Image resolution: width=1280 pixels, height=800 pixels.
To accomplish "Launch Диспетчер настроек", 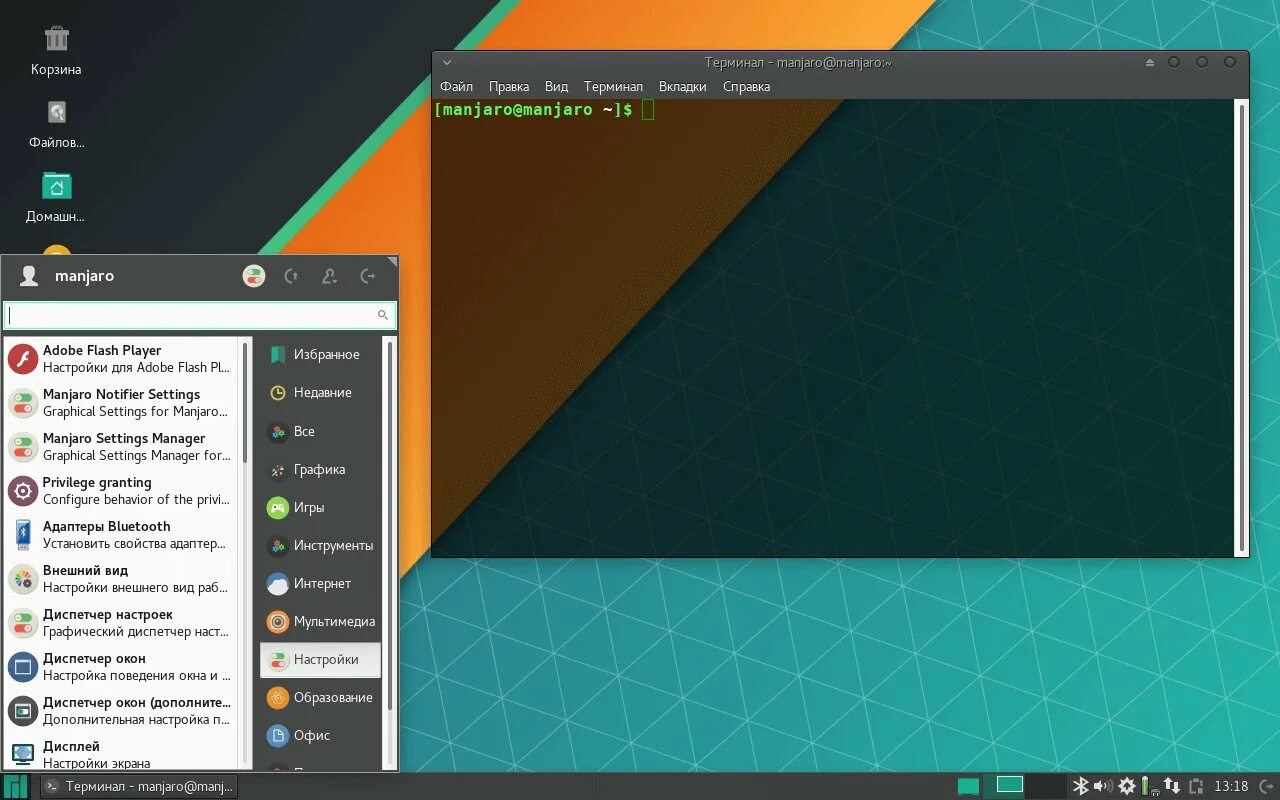I will 121,622.
